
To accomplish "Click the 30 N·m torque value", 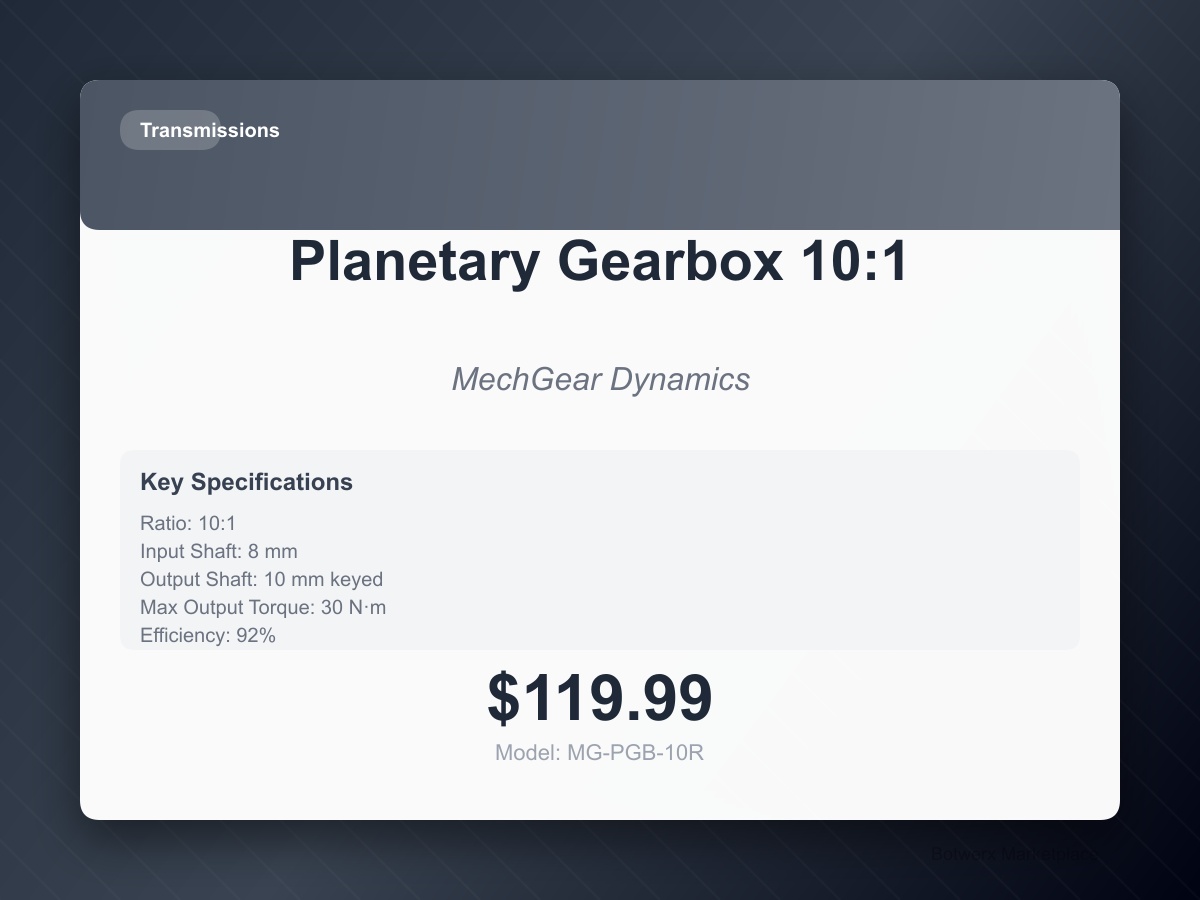I will pos(353,607).
